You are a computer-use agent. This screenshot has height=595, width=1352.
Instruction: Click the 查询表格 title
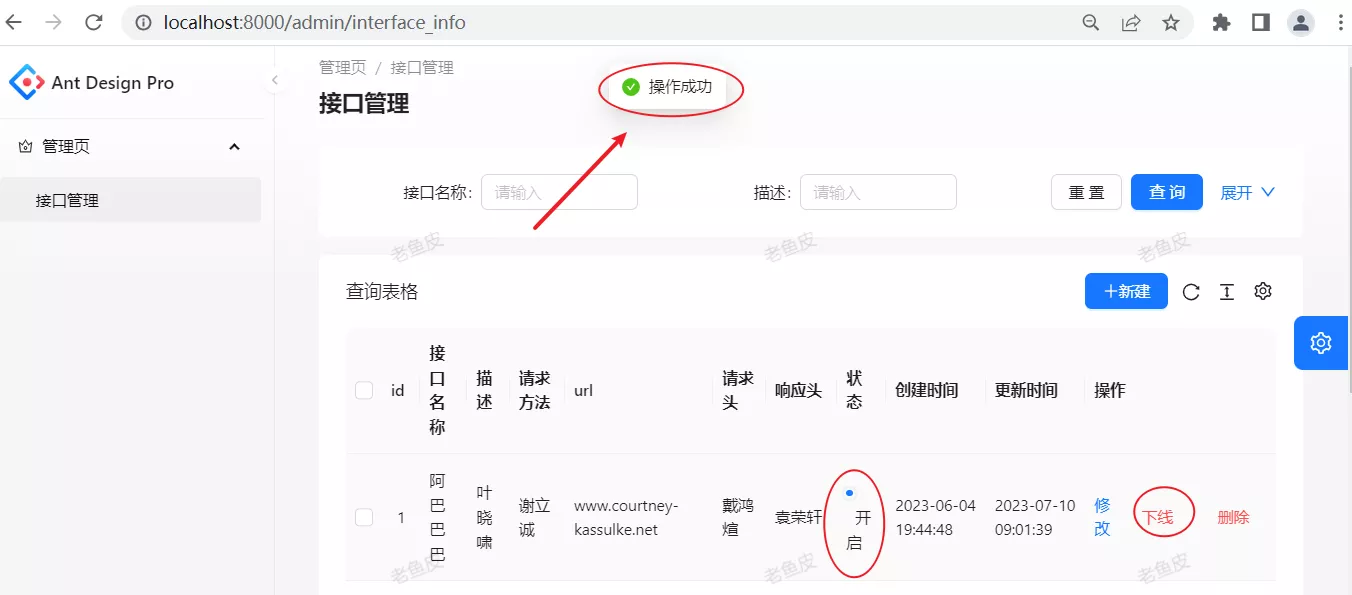coord(382,291)
